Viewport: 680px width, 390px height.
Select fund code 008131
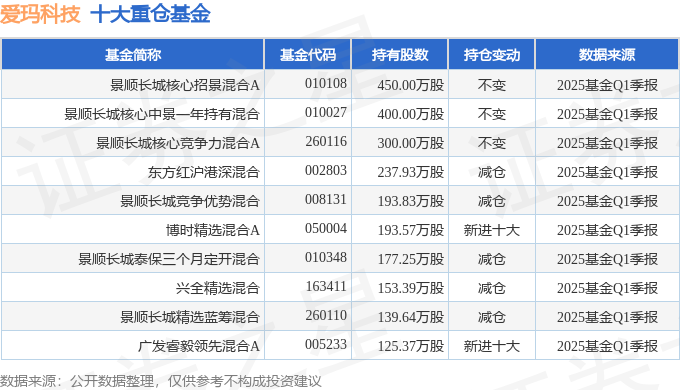tap(326, 200)
